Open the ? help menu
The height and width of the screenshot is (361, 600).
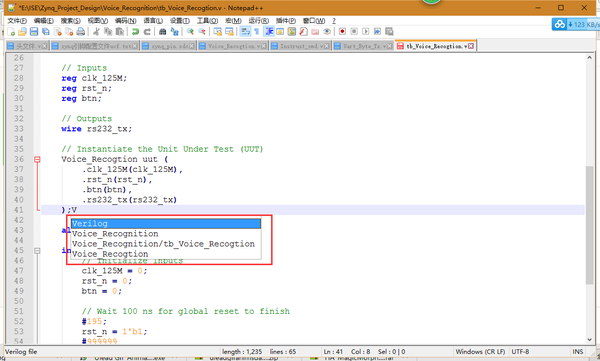(x=334, y=21)
